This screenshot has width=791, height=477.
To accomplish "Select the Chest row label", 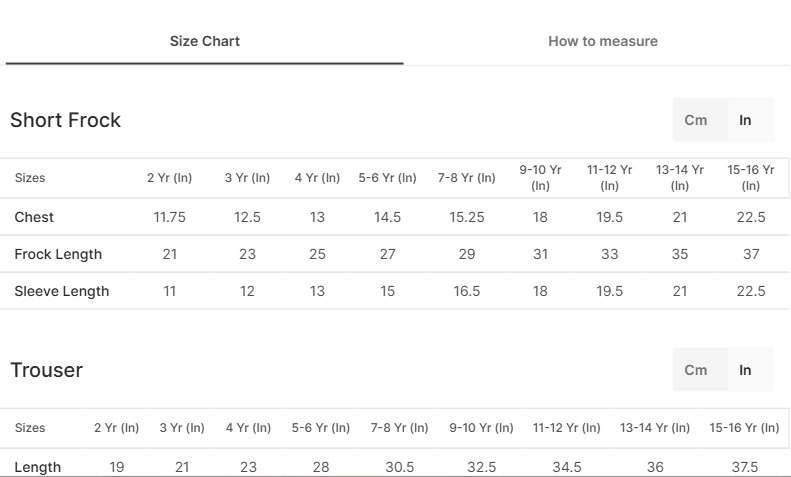I will pyautogui.click(x=34, y=217).
